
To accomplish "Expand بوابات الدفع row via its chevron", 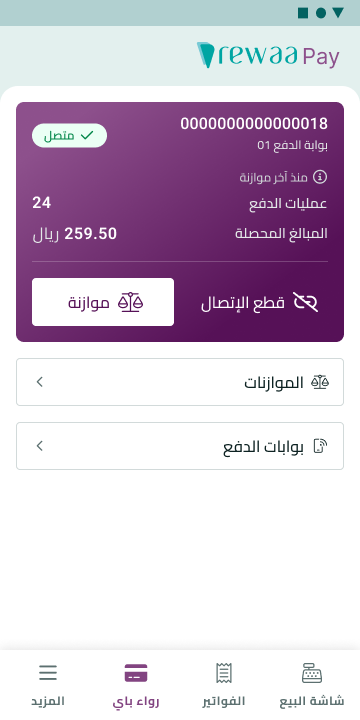I will click(x=40, y=446).
